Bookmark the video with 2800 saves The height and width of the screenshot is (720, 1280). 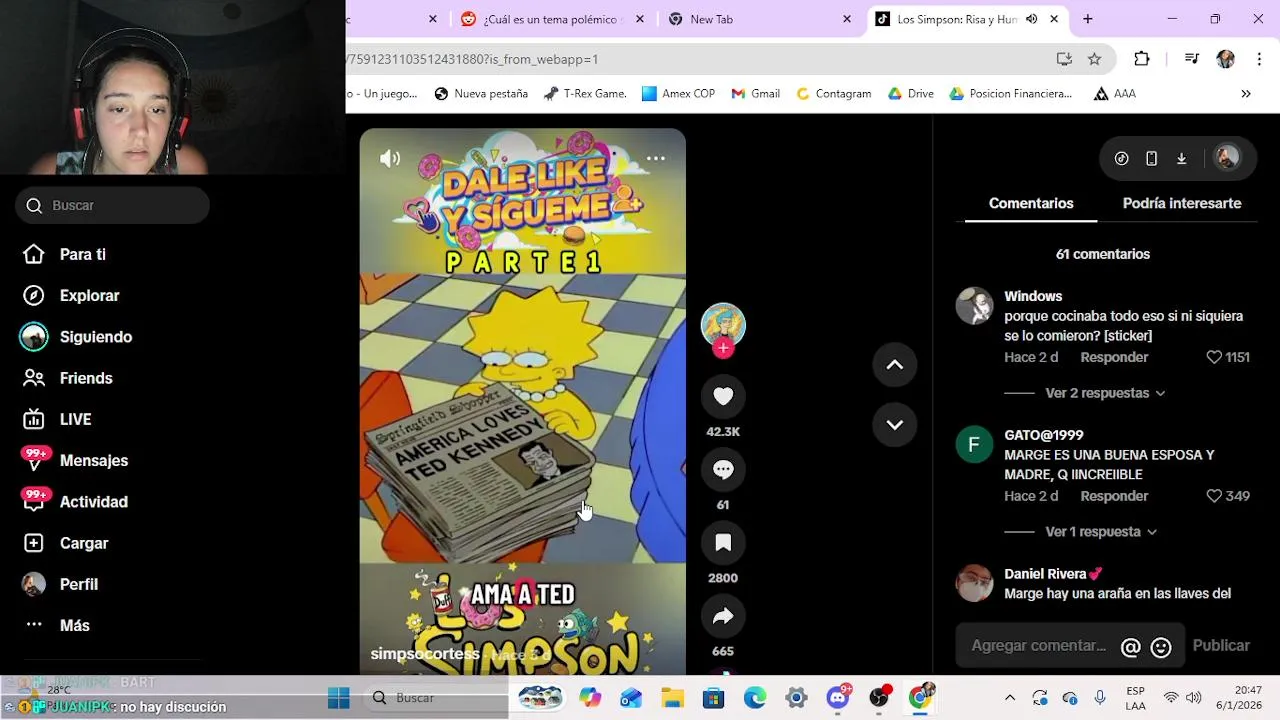pos(723,542)
